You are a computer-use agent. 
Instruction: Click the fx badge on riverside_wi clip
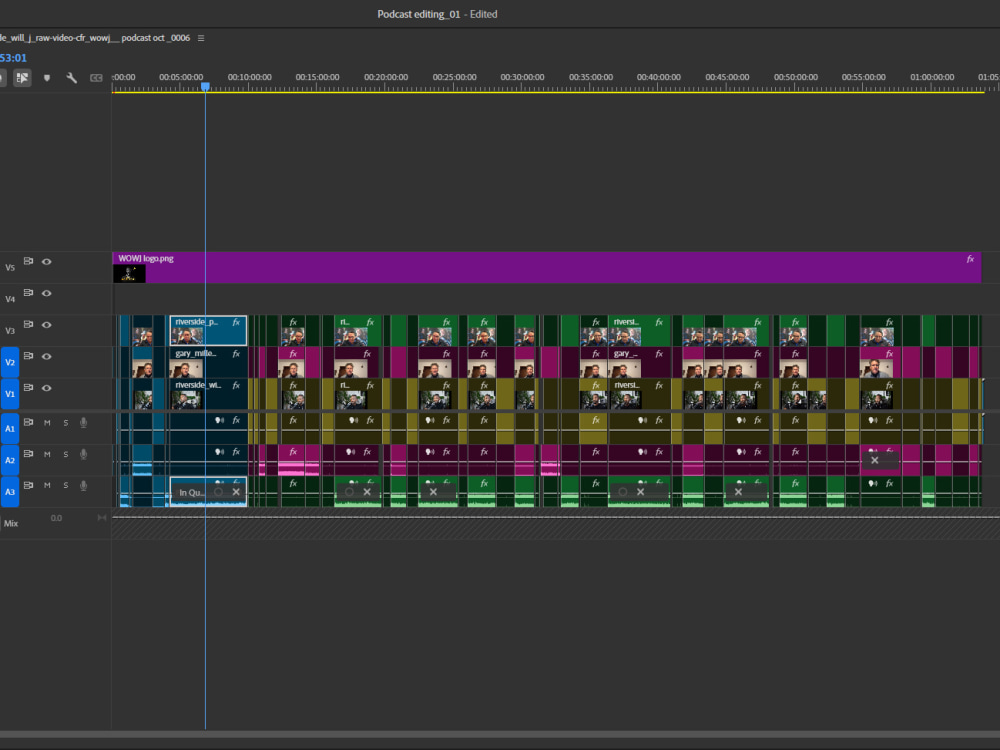(236, 385)
